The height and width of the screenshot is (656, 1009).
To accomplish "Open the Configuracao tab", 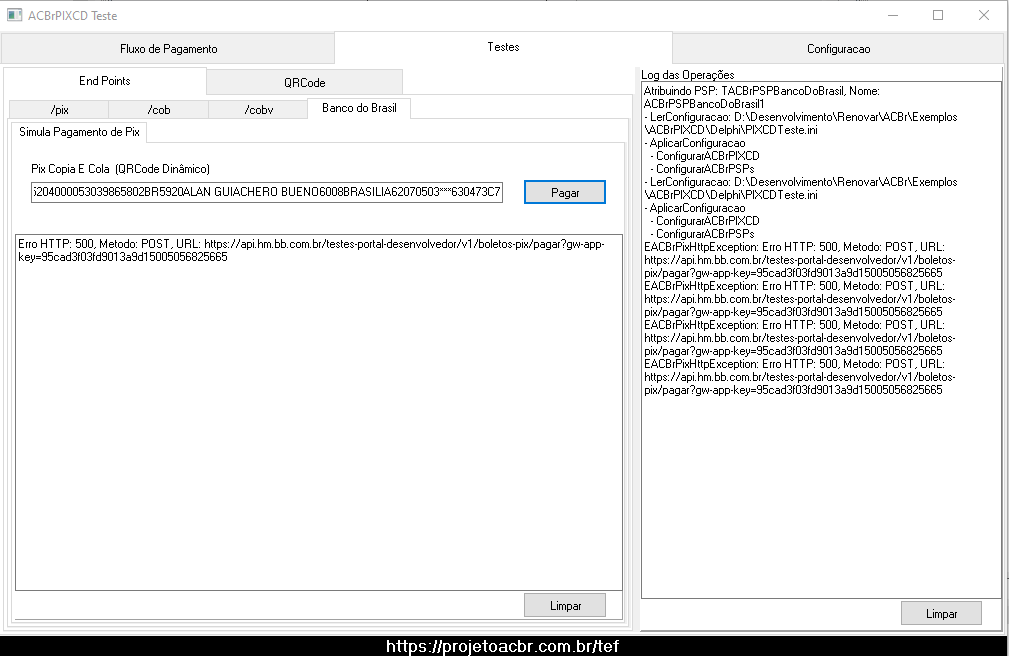I will click(838, 49).
